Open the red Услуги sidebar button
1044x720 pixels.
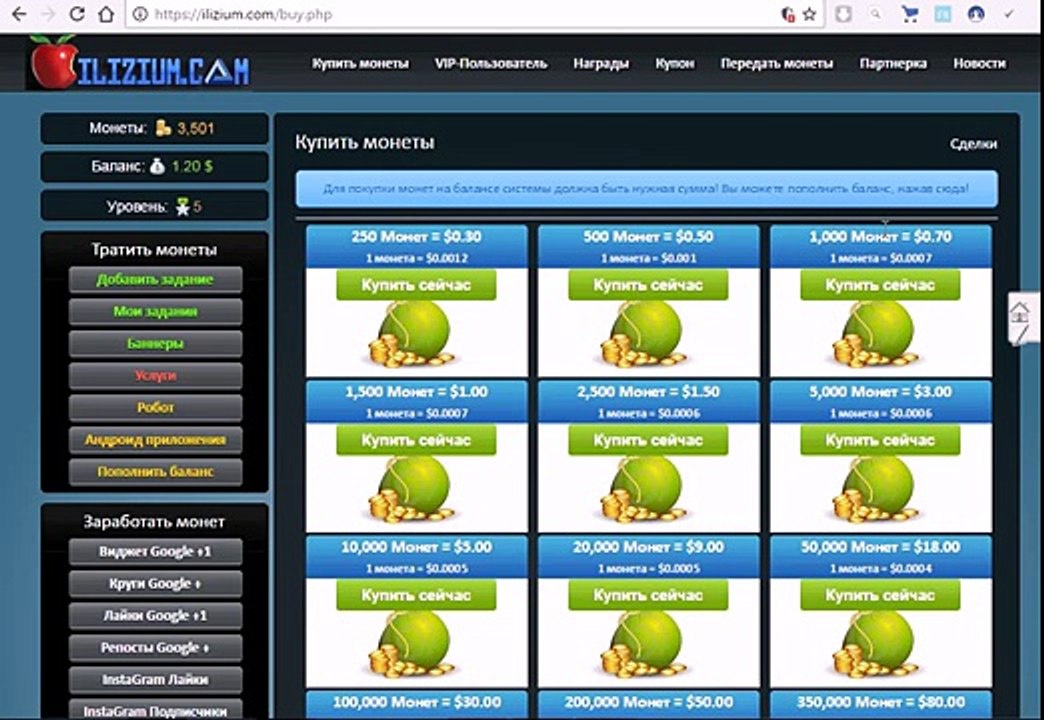point(155,376)
